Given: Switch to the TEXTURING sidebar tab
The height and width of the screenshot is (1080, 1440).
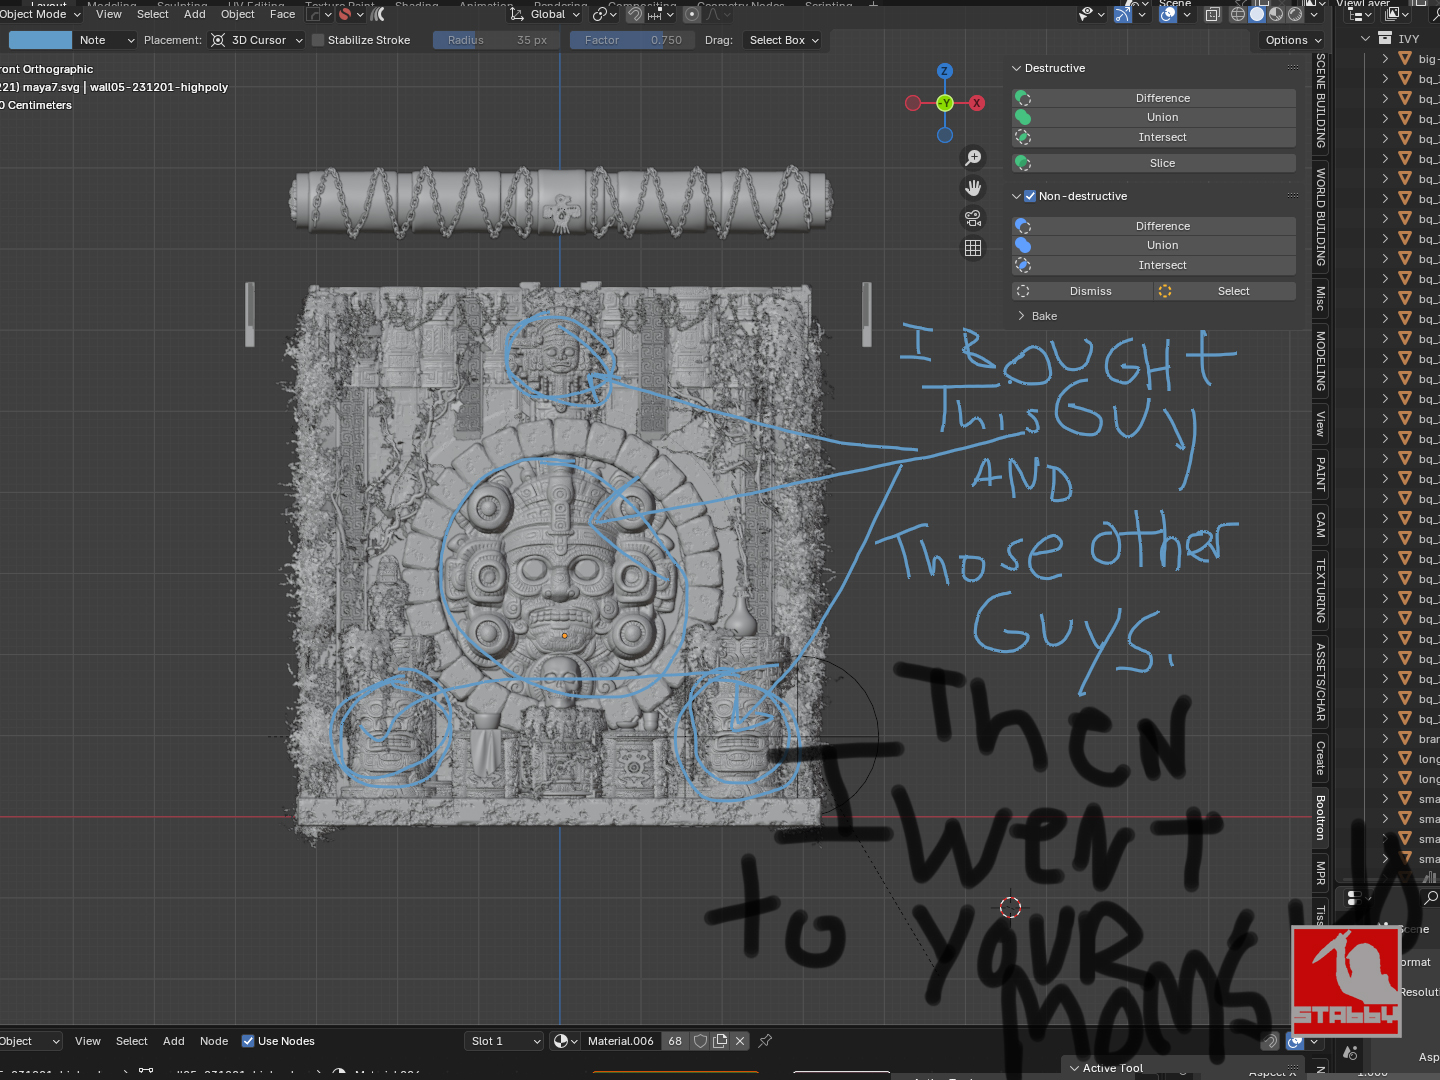Looking at the screenshot, I should click(x=1320, y=592).
